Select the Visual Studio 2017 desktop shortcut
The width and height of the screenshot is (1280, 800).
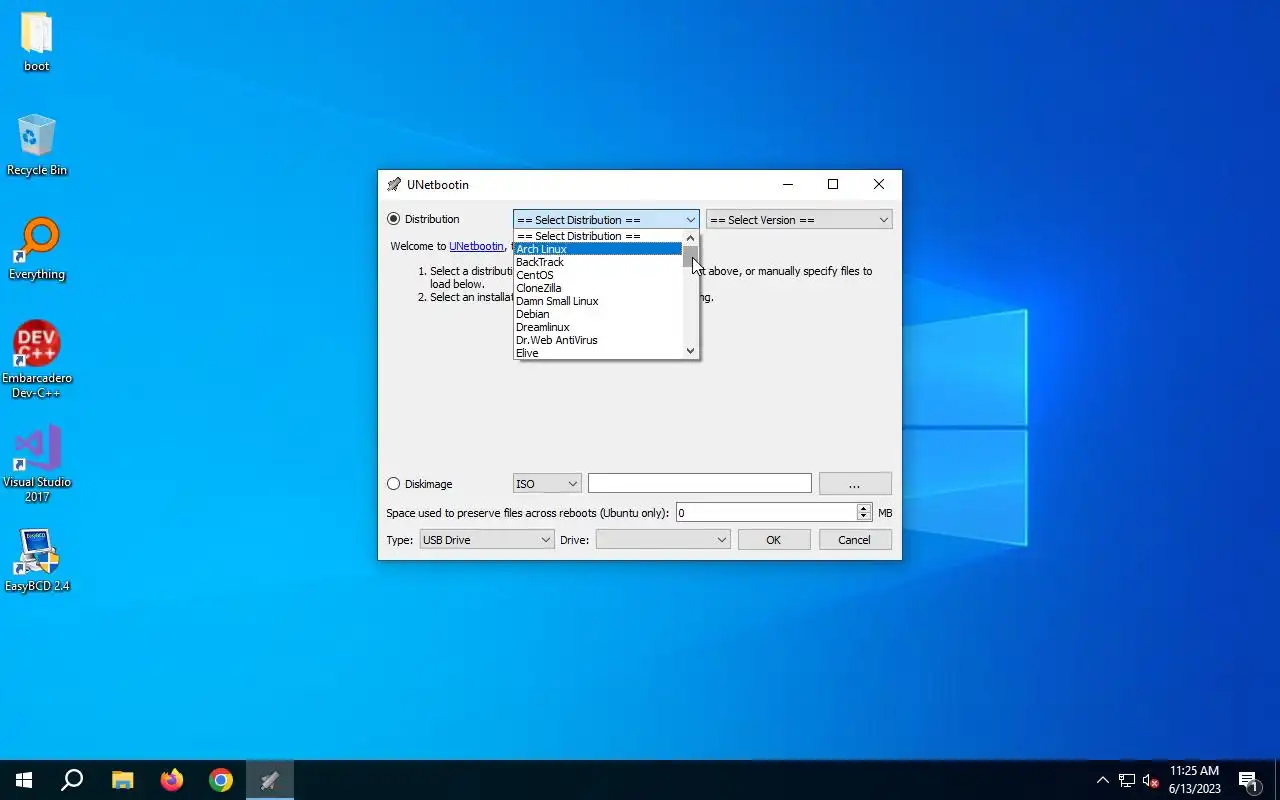(x=37, y=463)
